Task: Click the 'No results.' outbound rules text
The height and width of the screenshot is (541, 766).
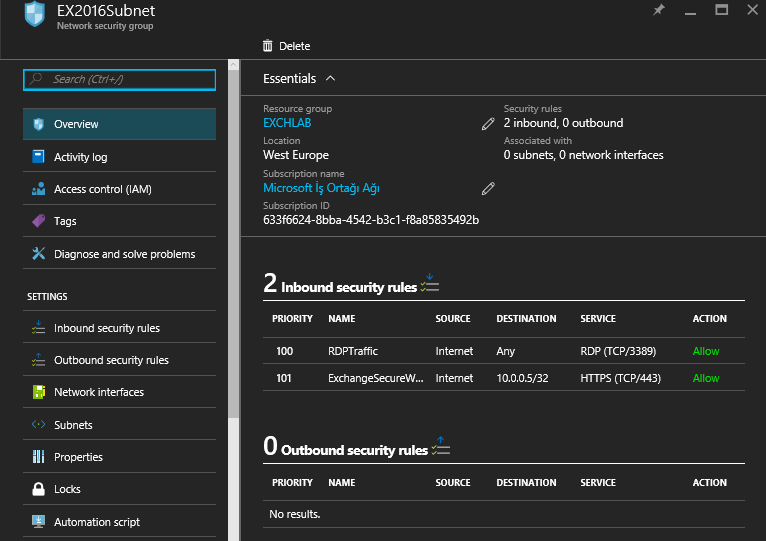Action: pyautogui.click(x=295, y=514)
